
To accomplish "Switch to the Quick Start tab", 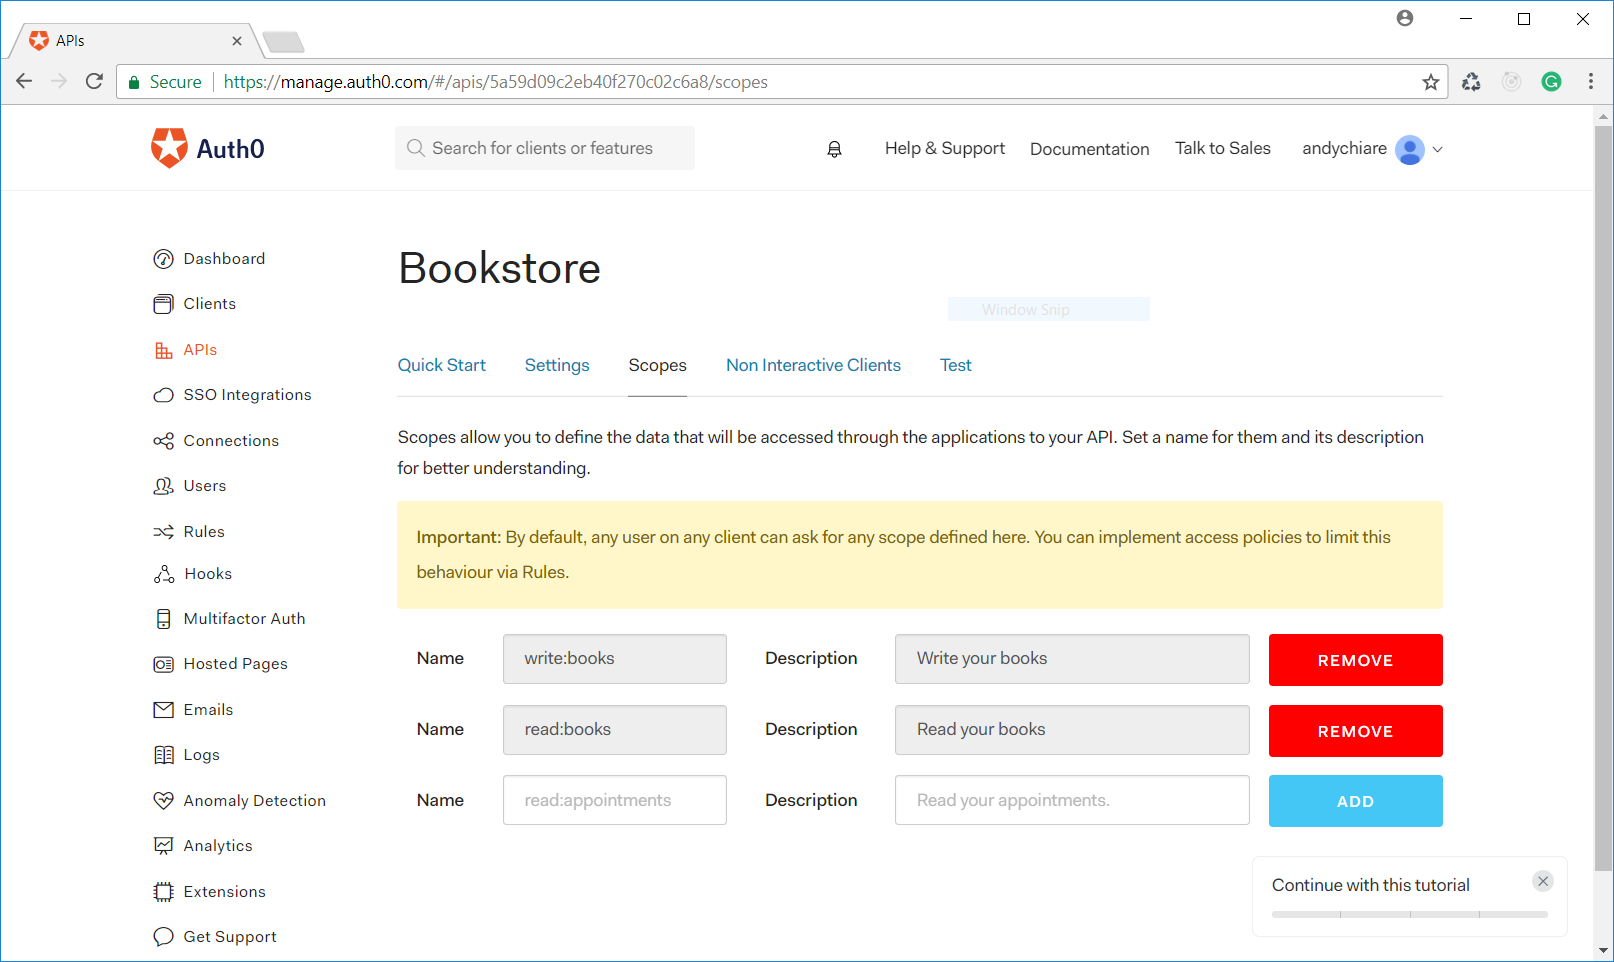I will (441, 366).
